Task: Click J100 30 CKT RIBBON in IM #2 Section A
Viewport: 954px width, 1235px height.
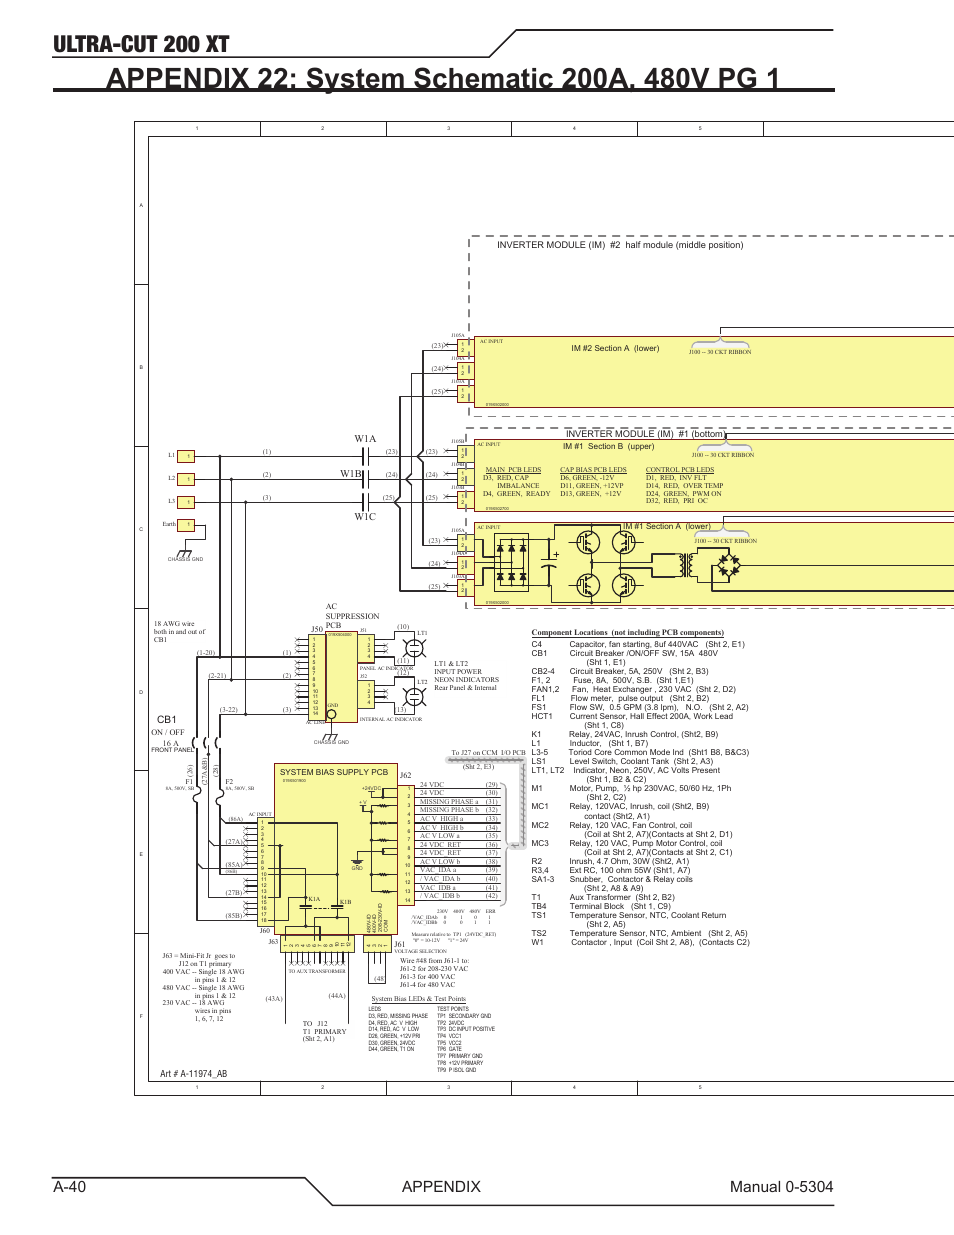Action: tap(720, 352)
